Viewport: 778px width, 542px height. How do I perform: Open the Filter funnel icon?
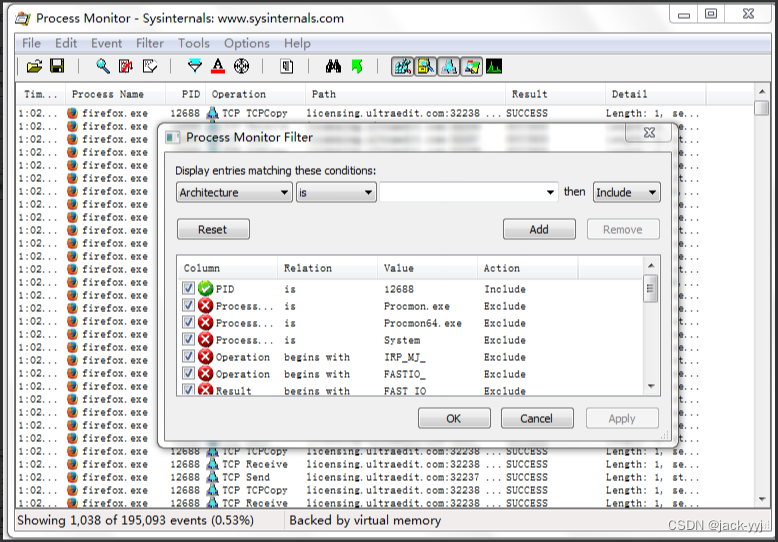(194, 66)
